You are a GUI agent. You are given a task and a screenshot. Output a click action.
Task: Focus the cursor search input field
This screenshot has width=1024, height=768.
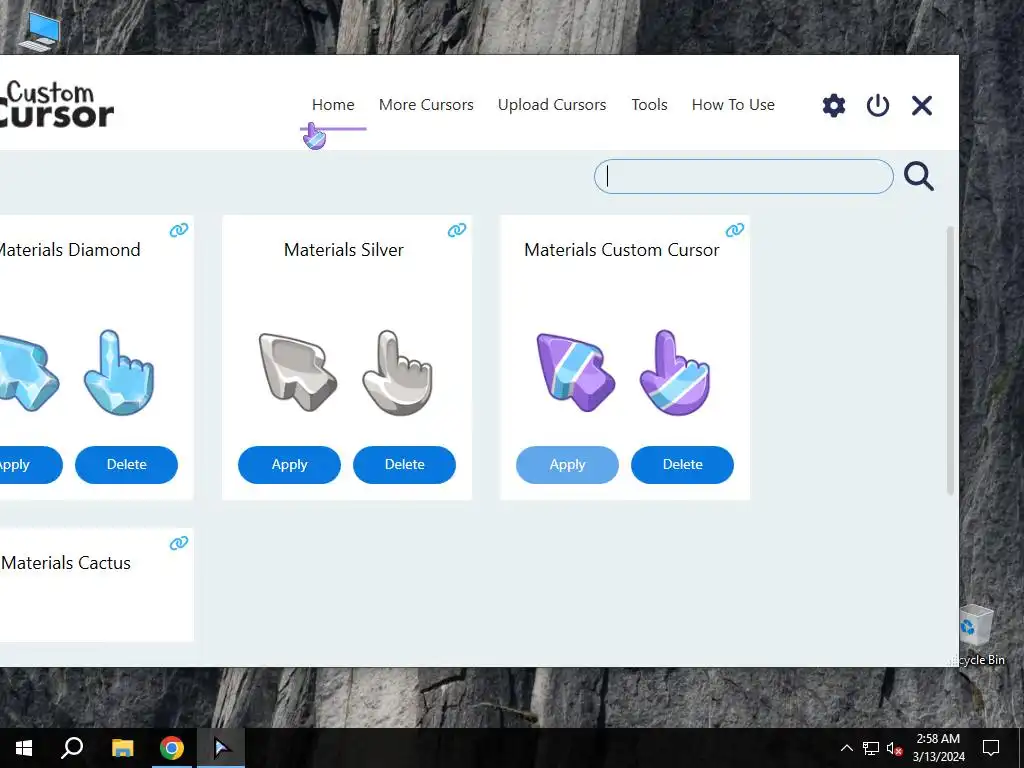click(x=743, y=176)
